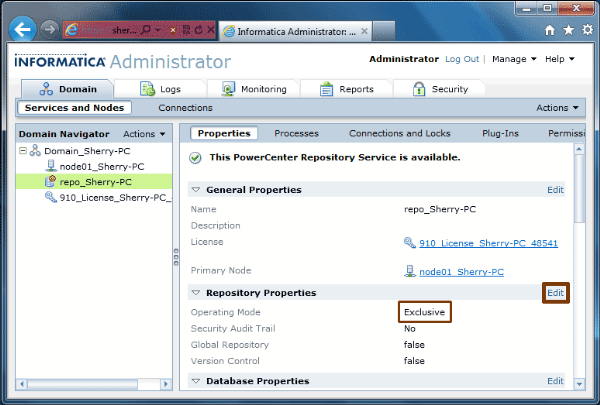The width and height of the screenshot is (600, 405).
Task: Click the green service available checkmark icon
Action: [x=195, y=158]
